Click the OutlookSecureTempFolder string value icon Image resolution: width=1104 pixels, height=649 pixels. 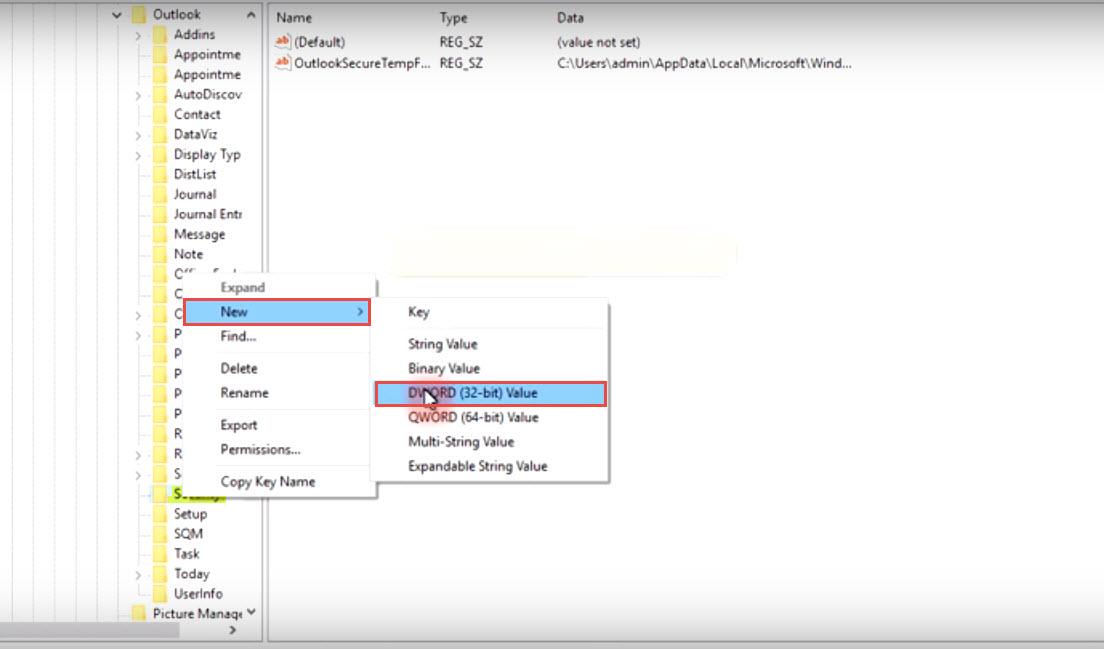point(283,63)
